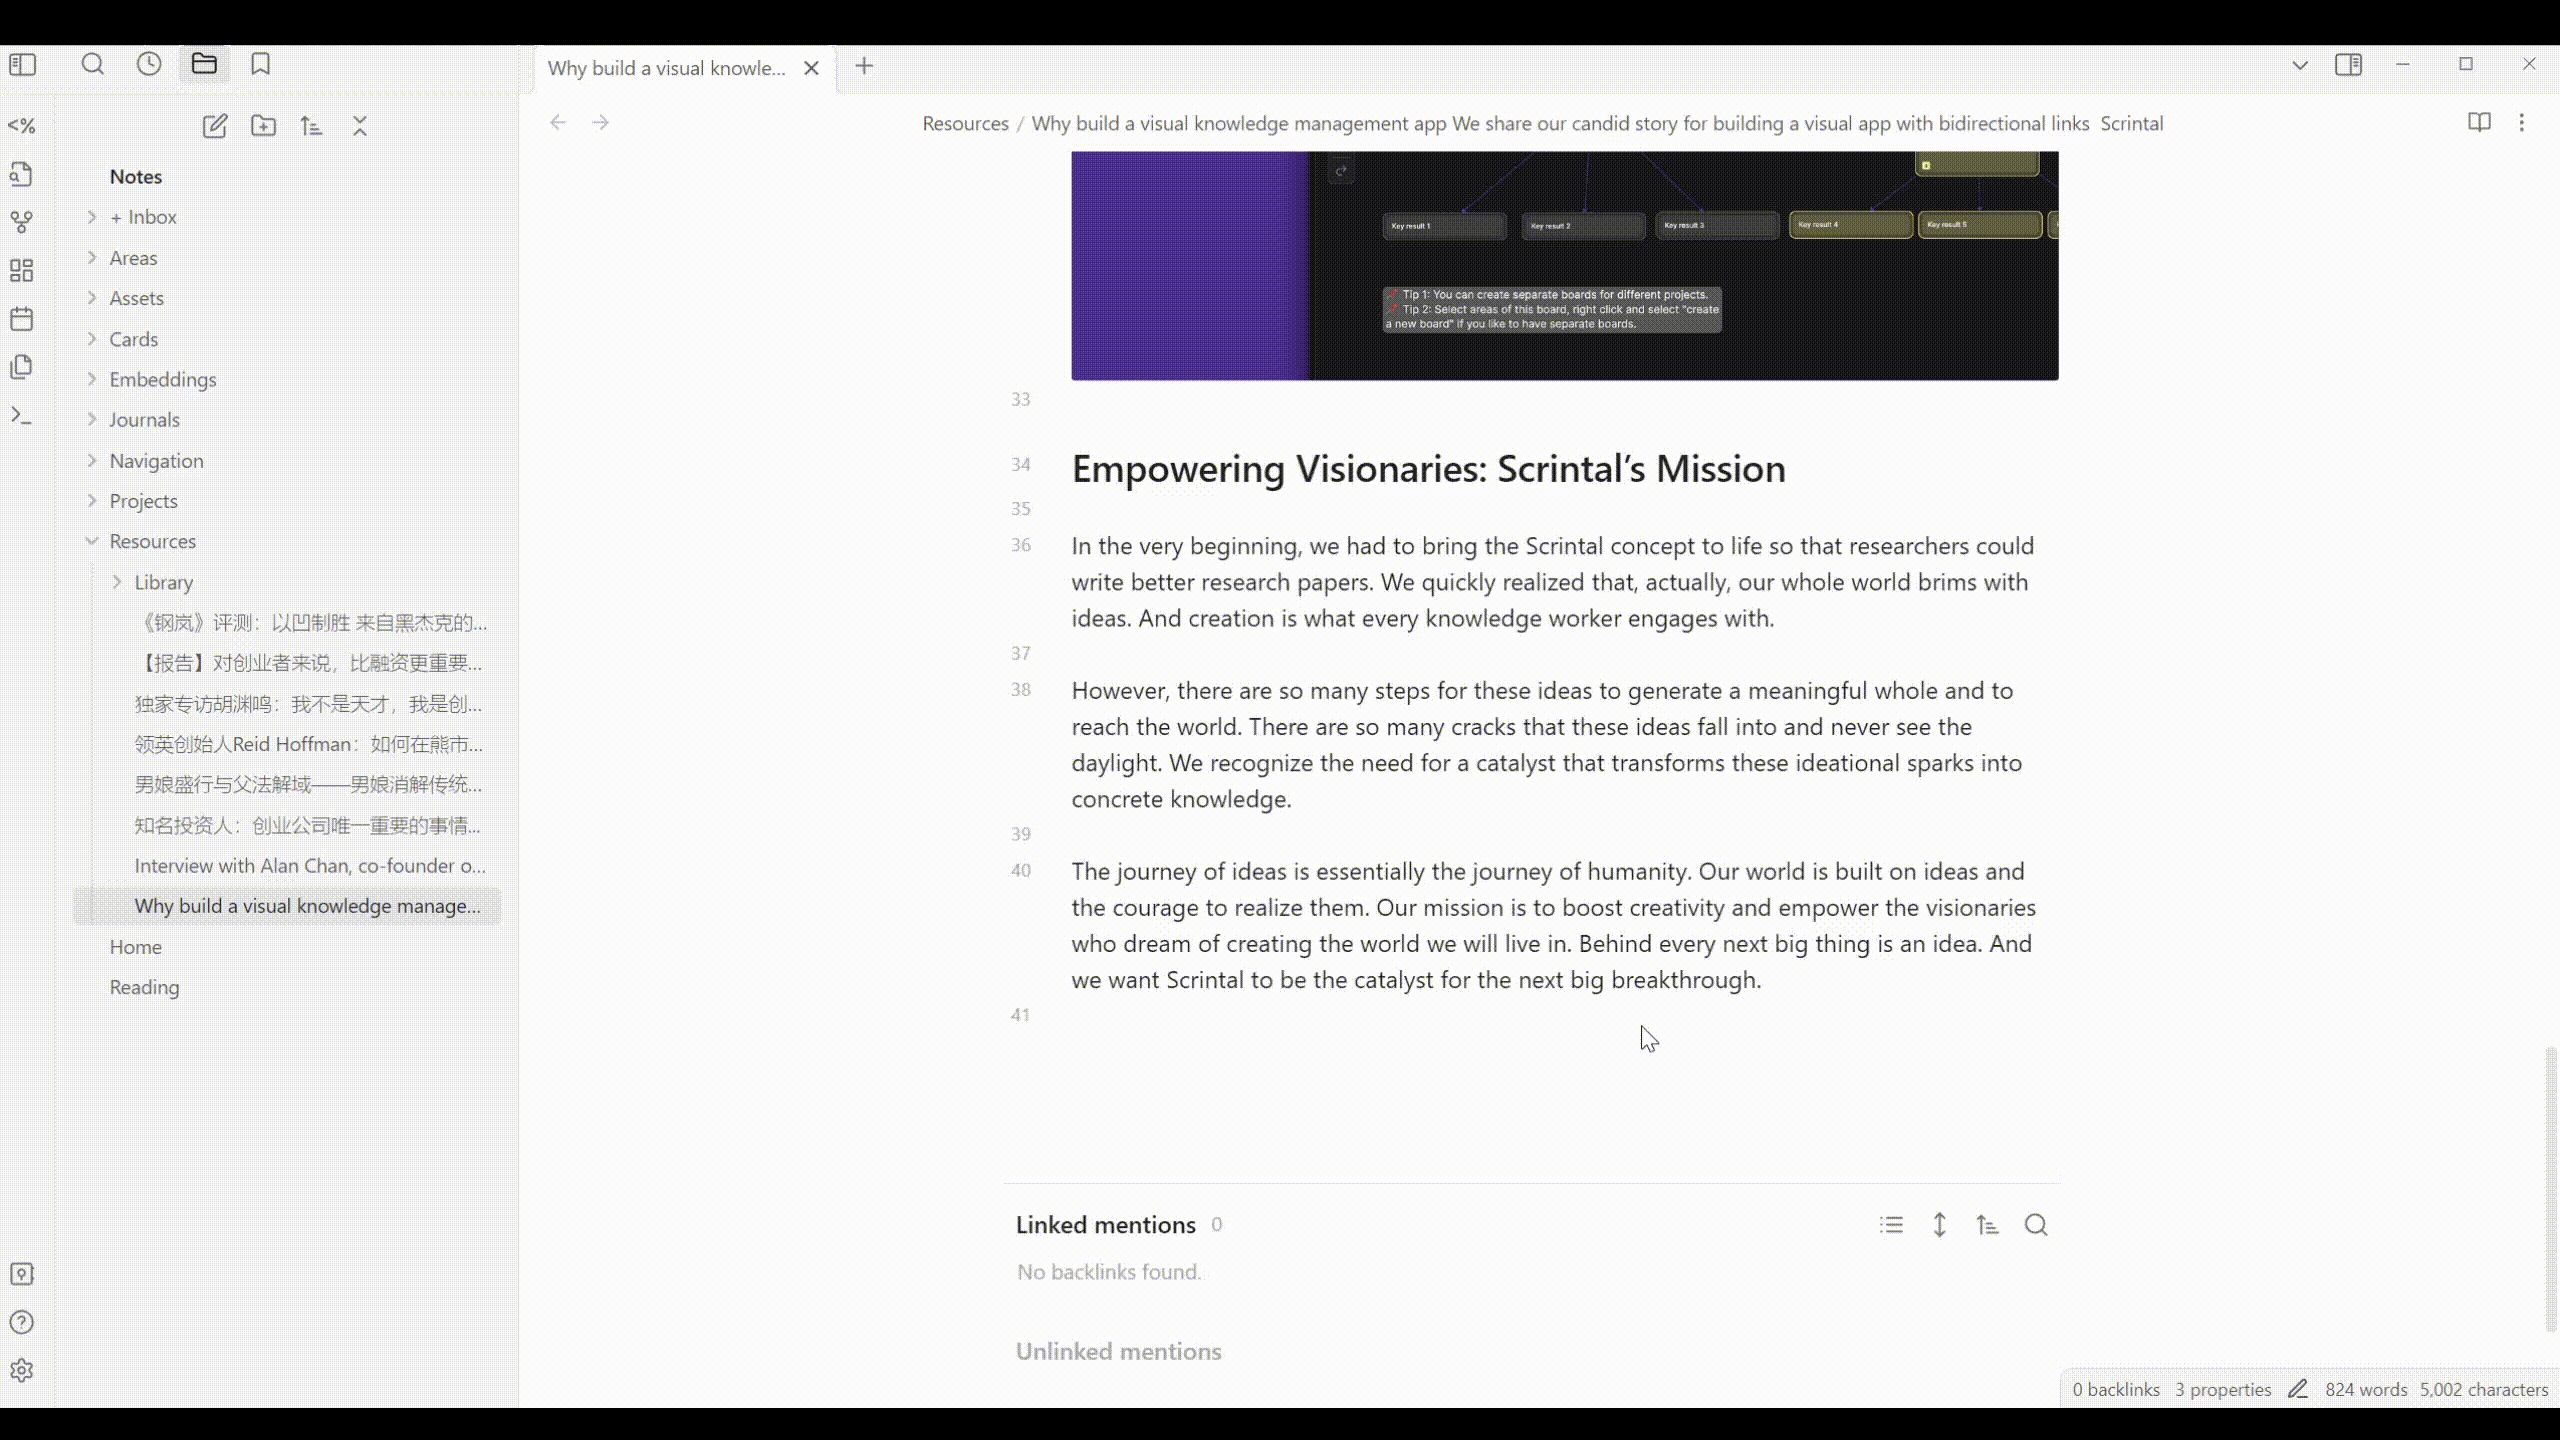Open a new tab
Screen dimensions: 2560x1440
tap(865, 67)
